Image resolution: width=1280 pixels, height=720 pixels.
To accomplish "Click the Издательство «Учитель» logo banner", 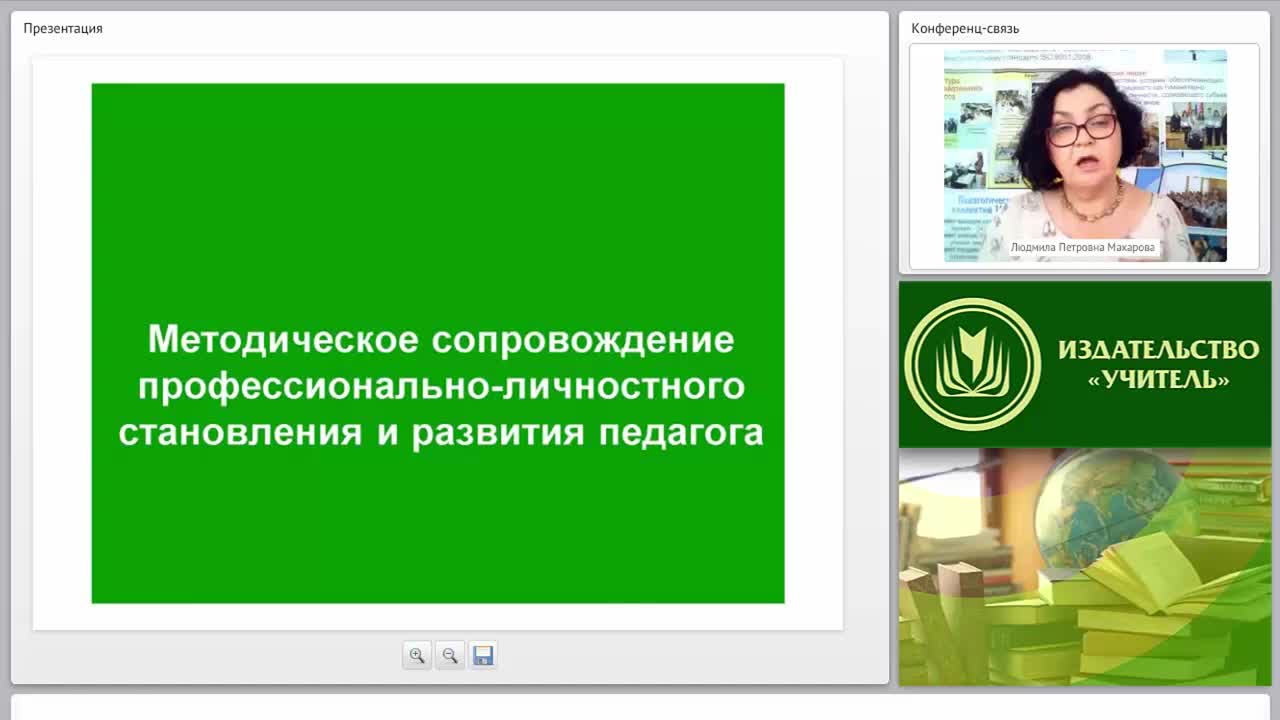I will click(1085, 365).
